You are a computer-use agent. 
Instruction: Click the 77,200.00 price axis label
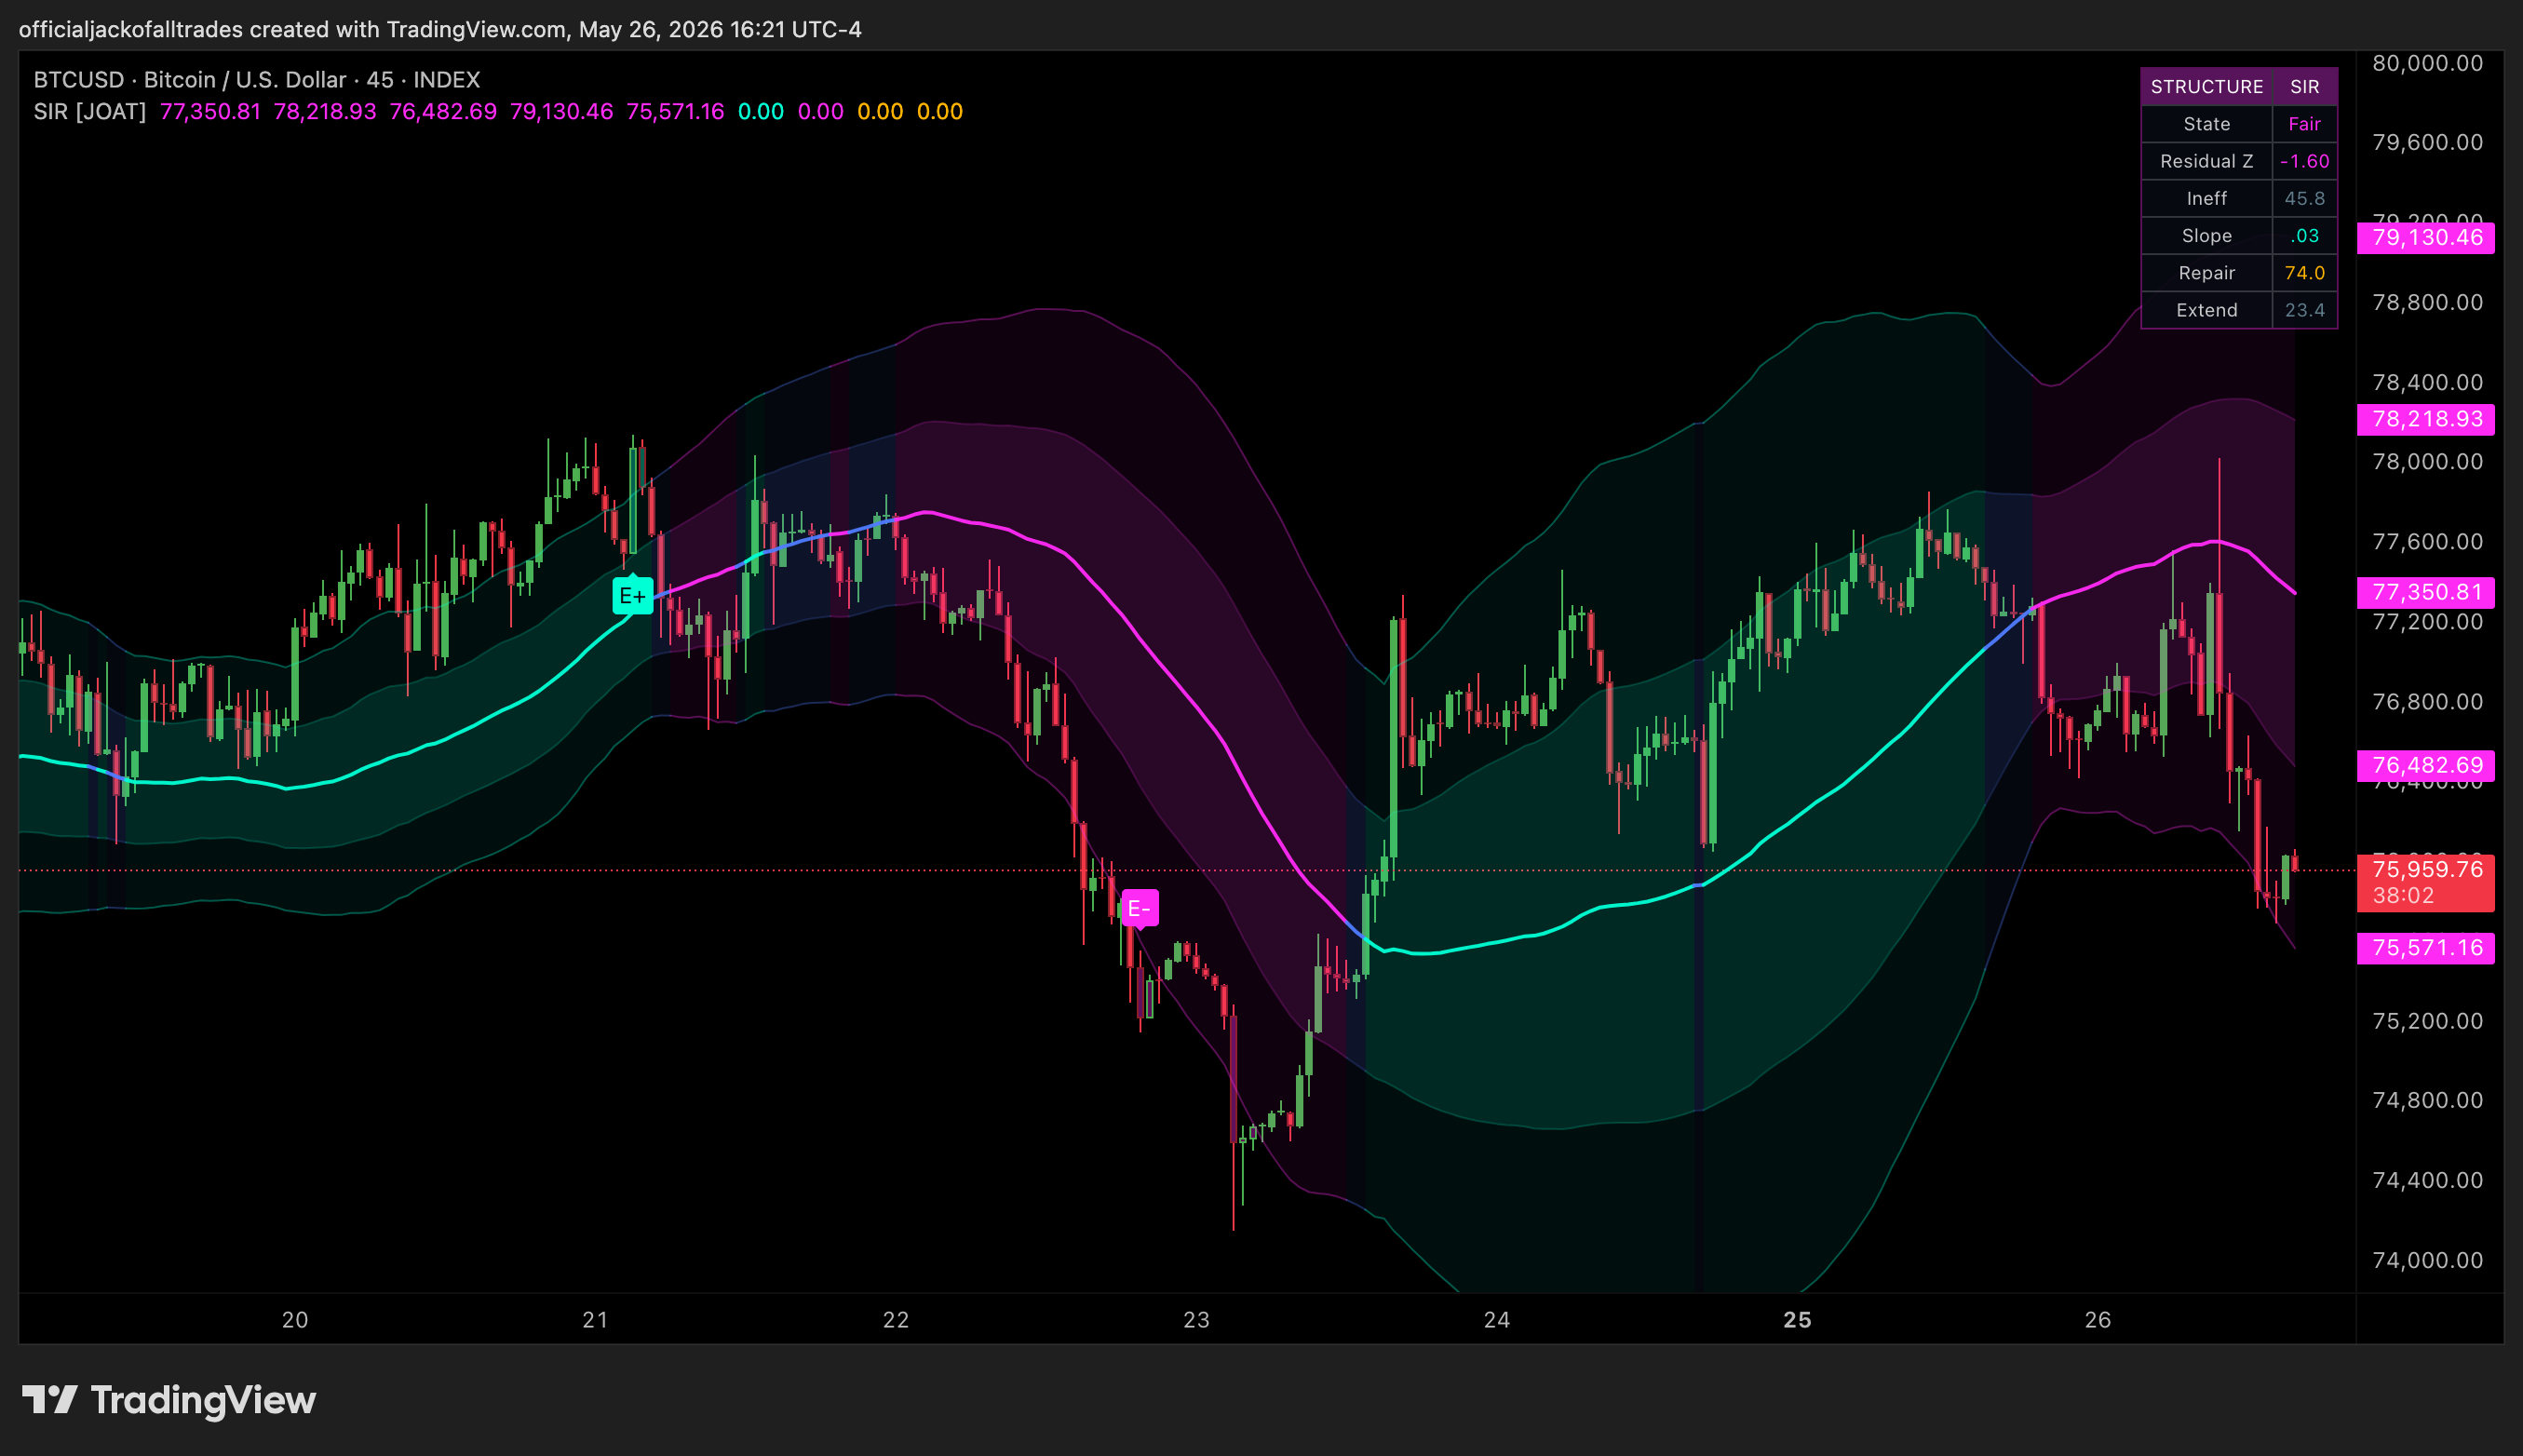pyautogui.click(x=2427, y=622)
